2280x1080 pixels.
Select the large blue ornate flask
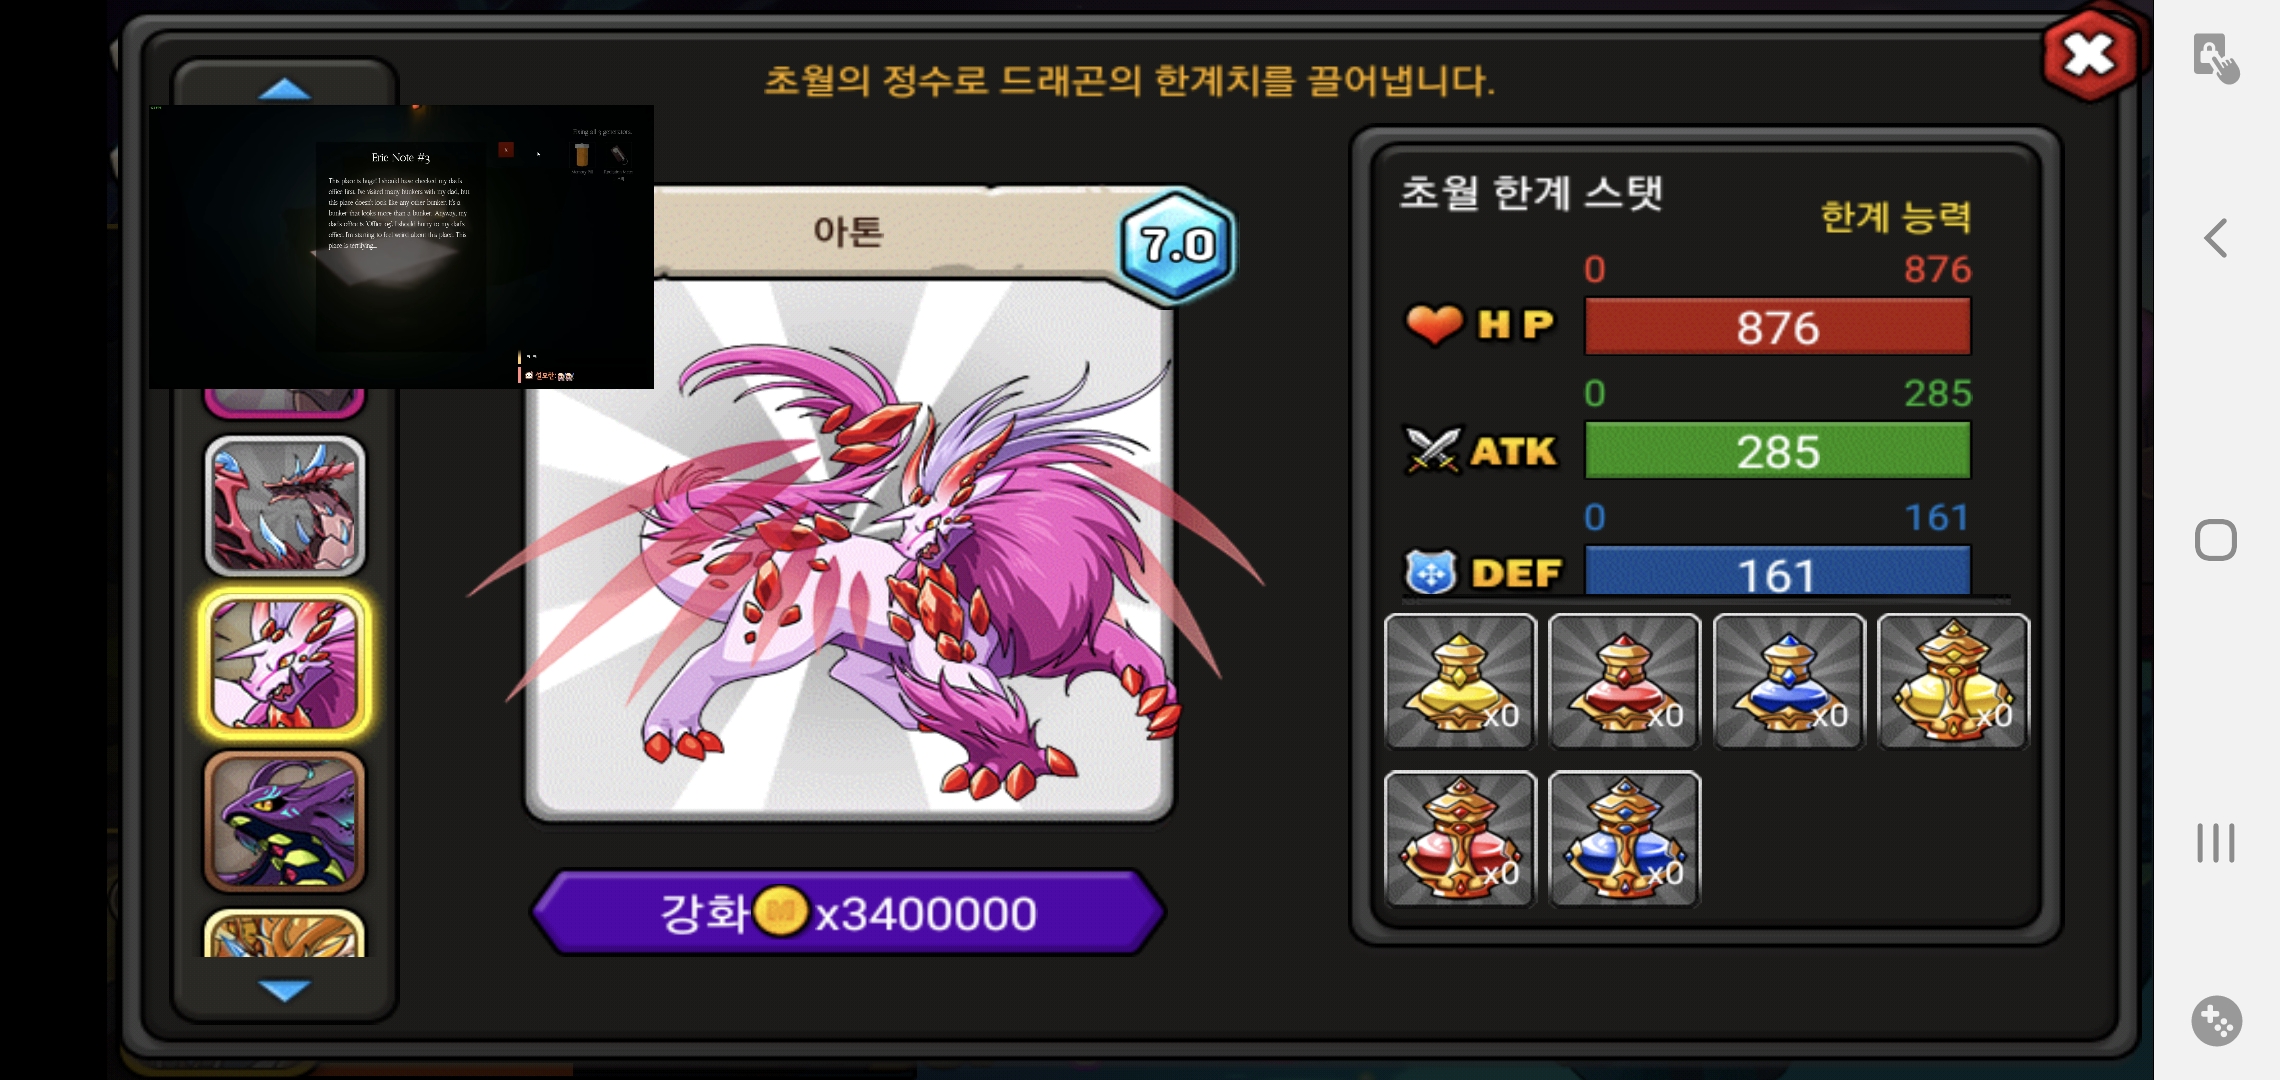click(x=1624, y=839)
